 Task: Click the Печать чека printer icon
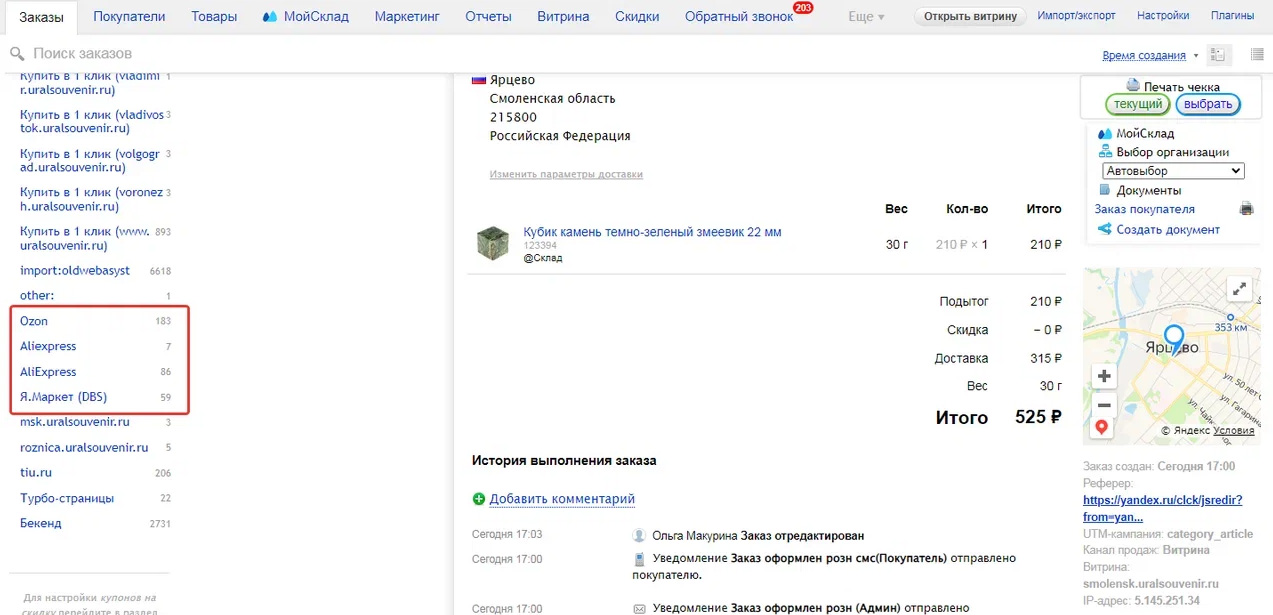coord(1133,86)
